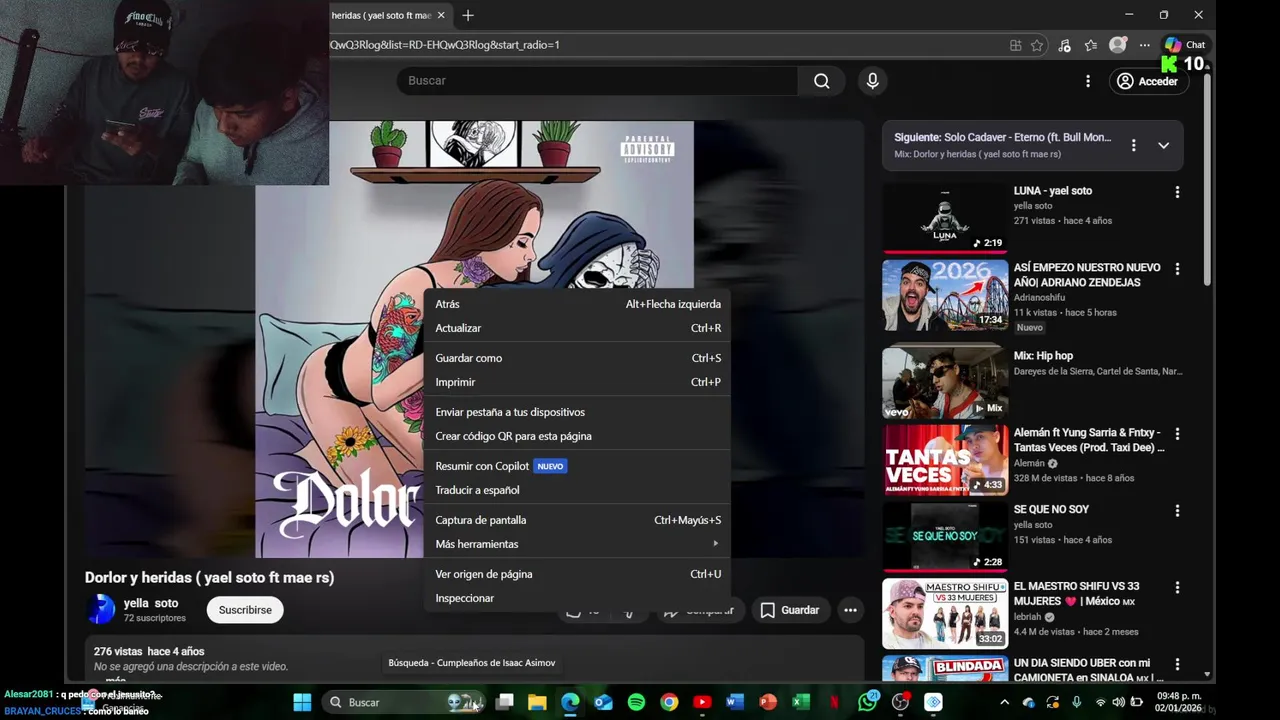Click the Acceder sign-in button

tap(1147, 81)
